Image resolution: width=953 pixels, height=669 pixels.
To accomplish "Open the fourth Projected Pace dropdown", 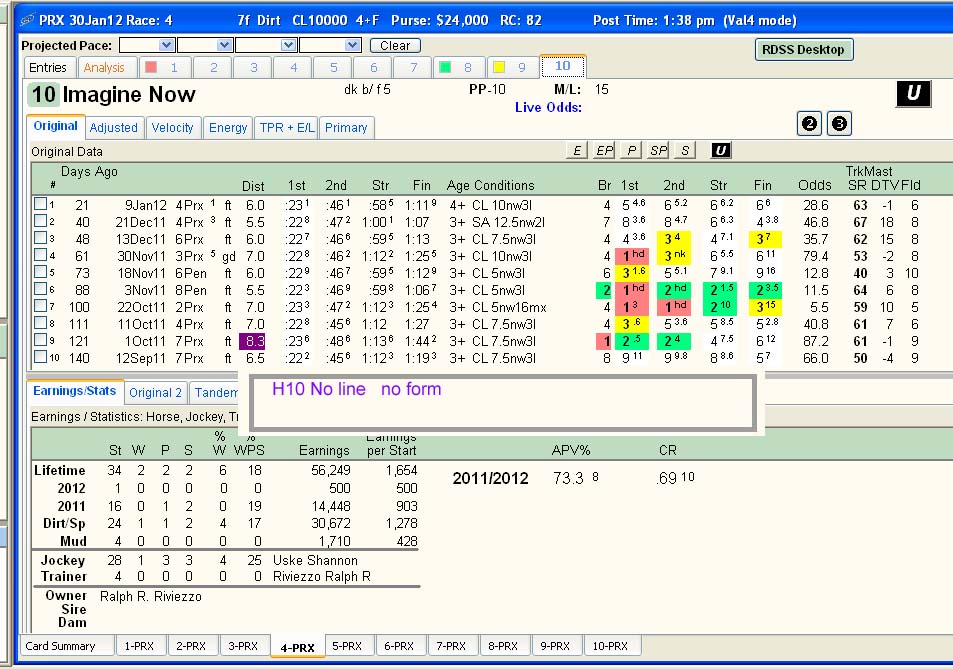I will [353, 45].
